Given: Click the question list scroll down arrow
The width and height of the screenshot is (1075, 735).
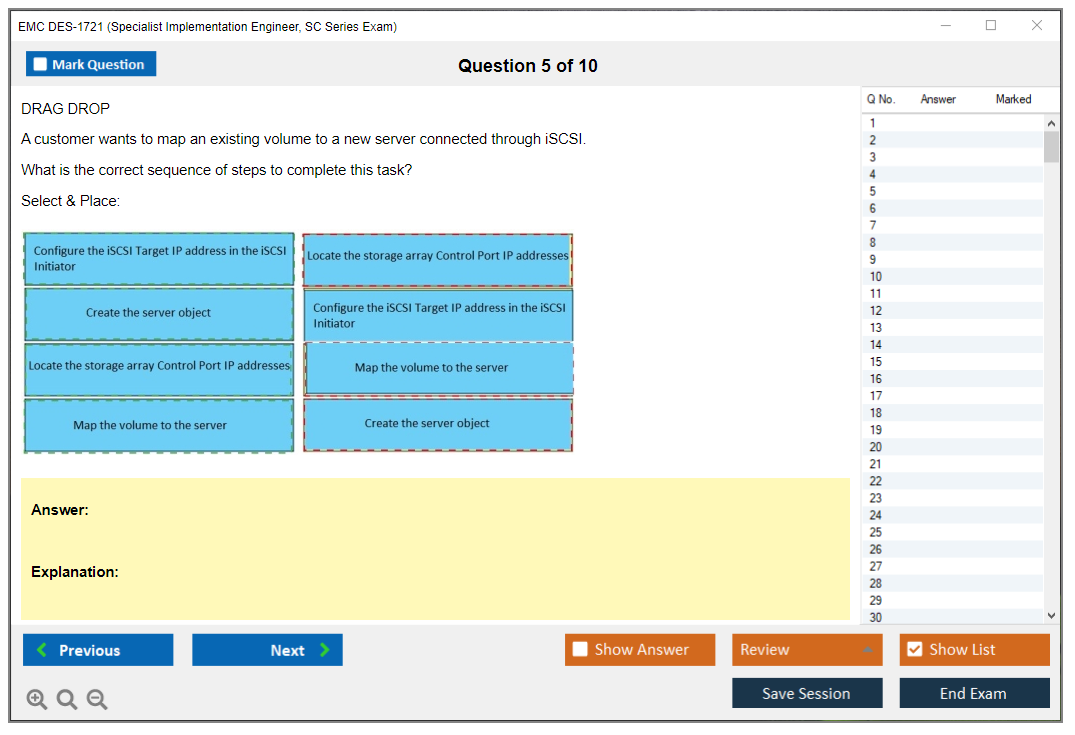Looking at the screenshot, I should 1050,616.
